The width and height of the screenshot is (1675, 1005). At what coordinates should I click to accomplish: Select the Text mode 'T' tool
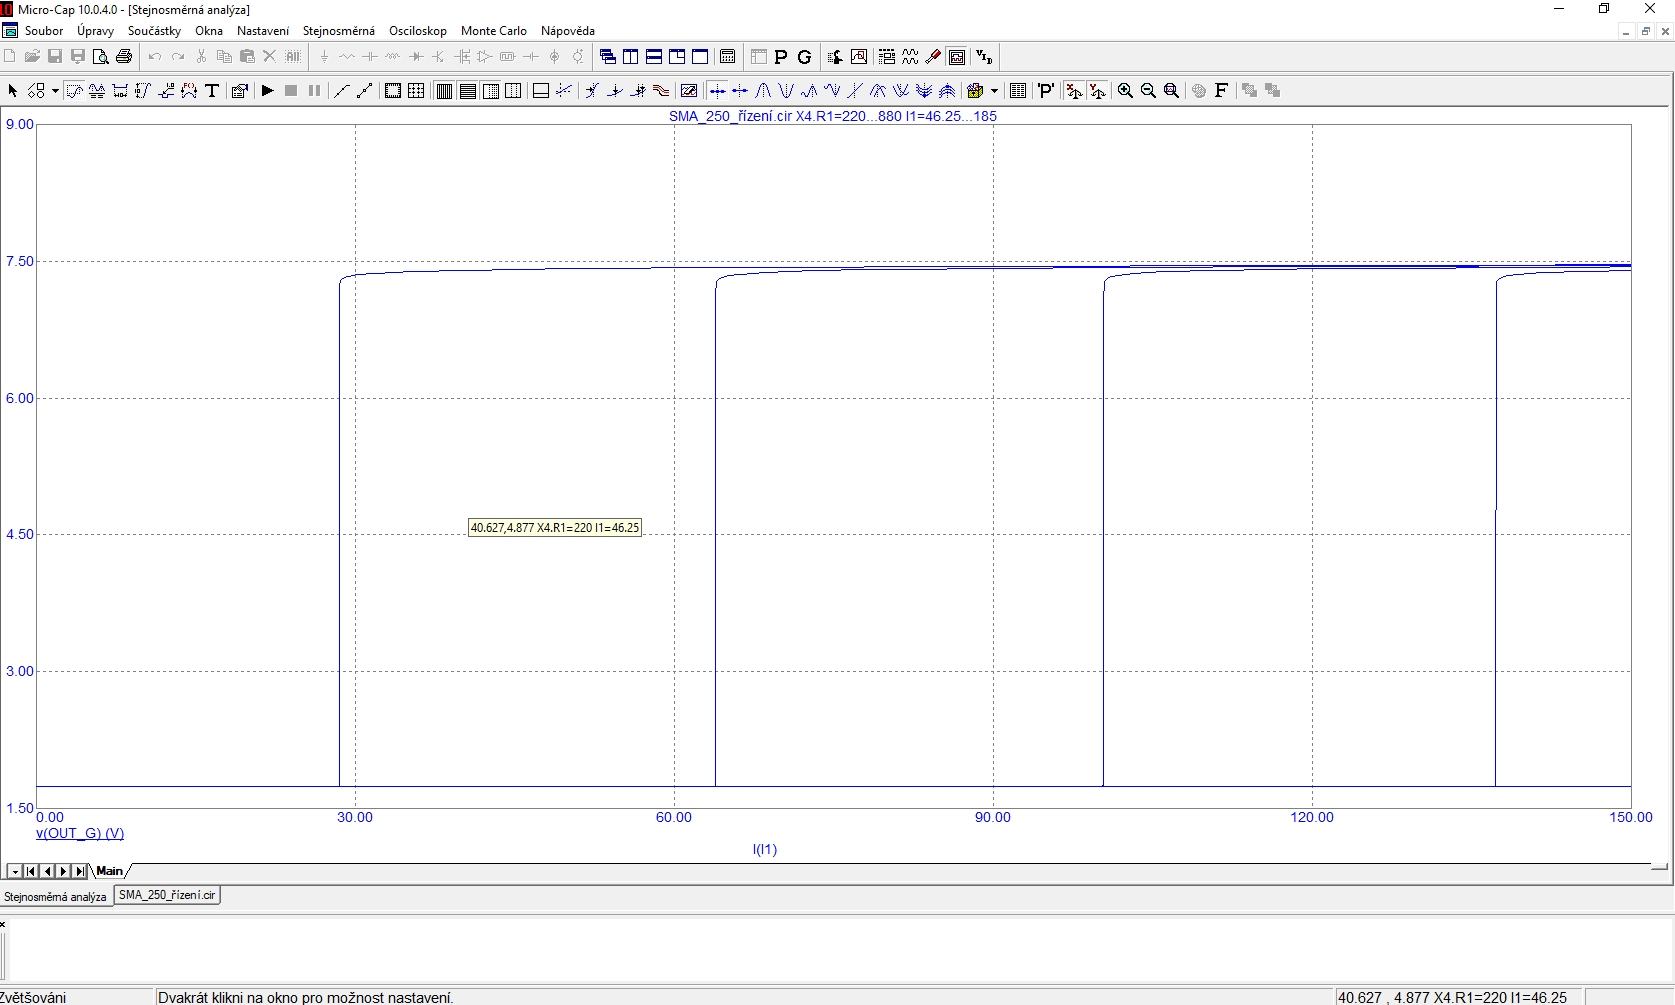coord(212,91)
